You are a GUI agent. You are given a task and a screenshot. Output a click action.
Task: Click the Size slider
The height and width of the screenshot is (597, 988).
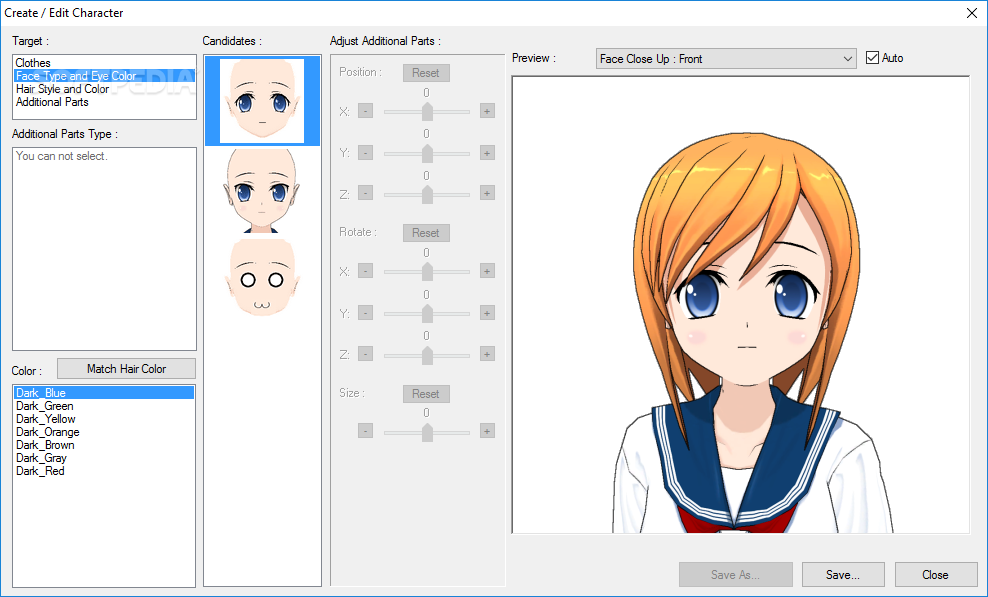pyautogui.click(x=427, y=432)
